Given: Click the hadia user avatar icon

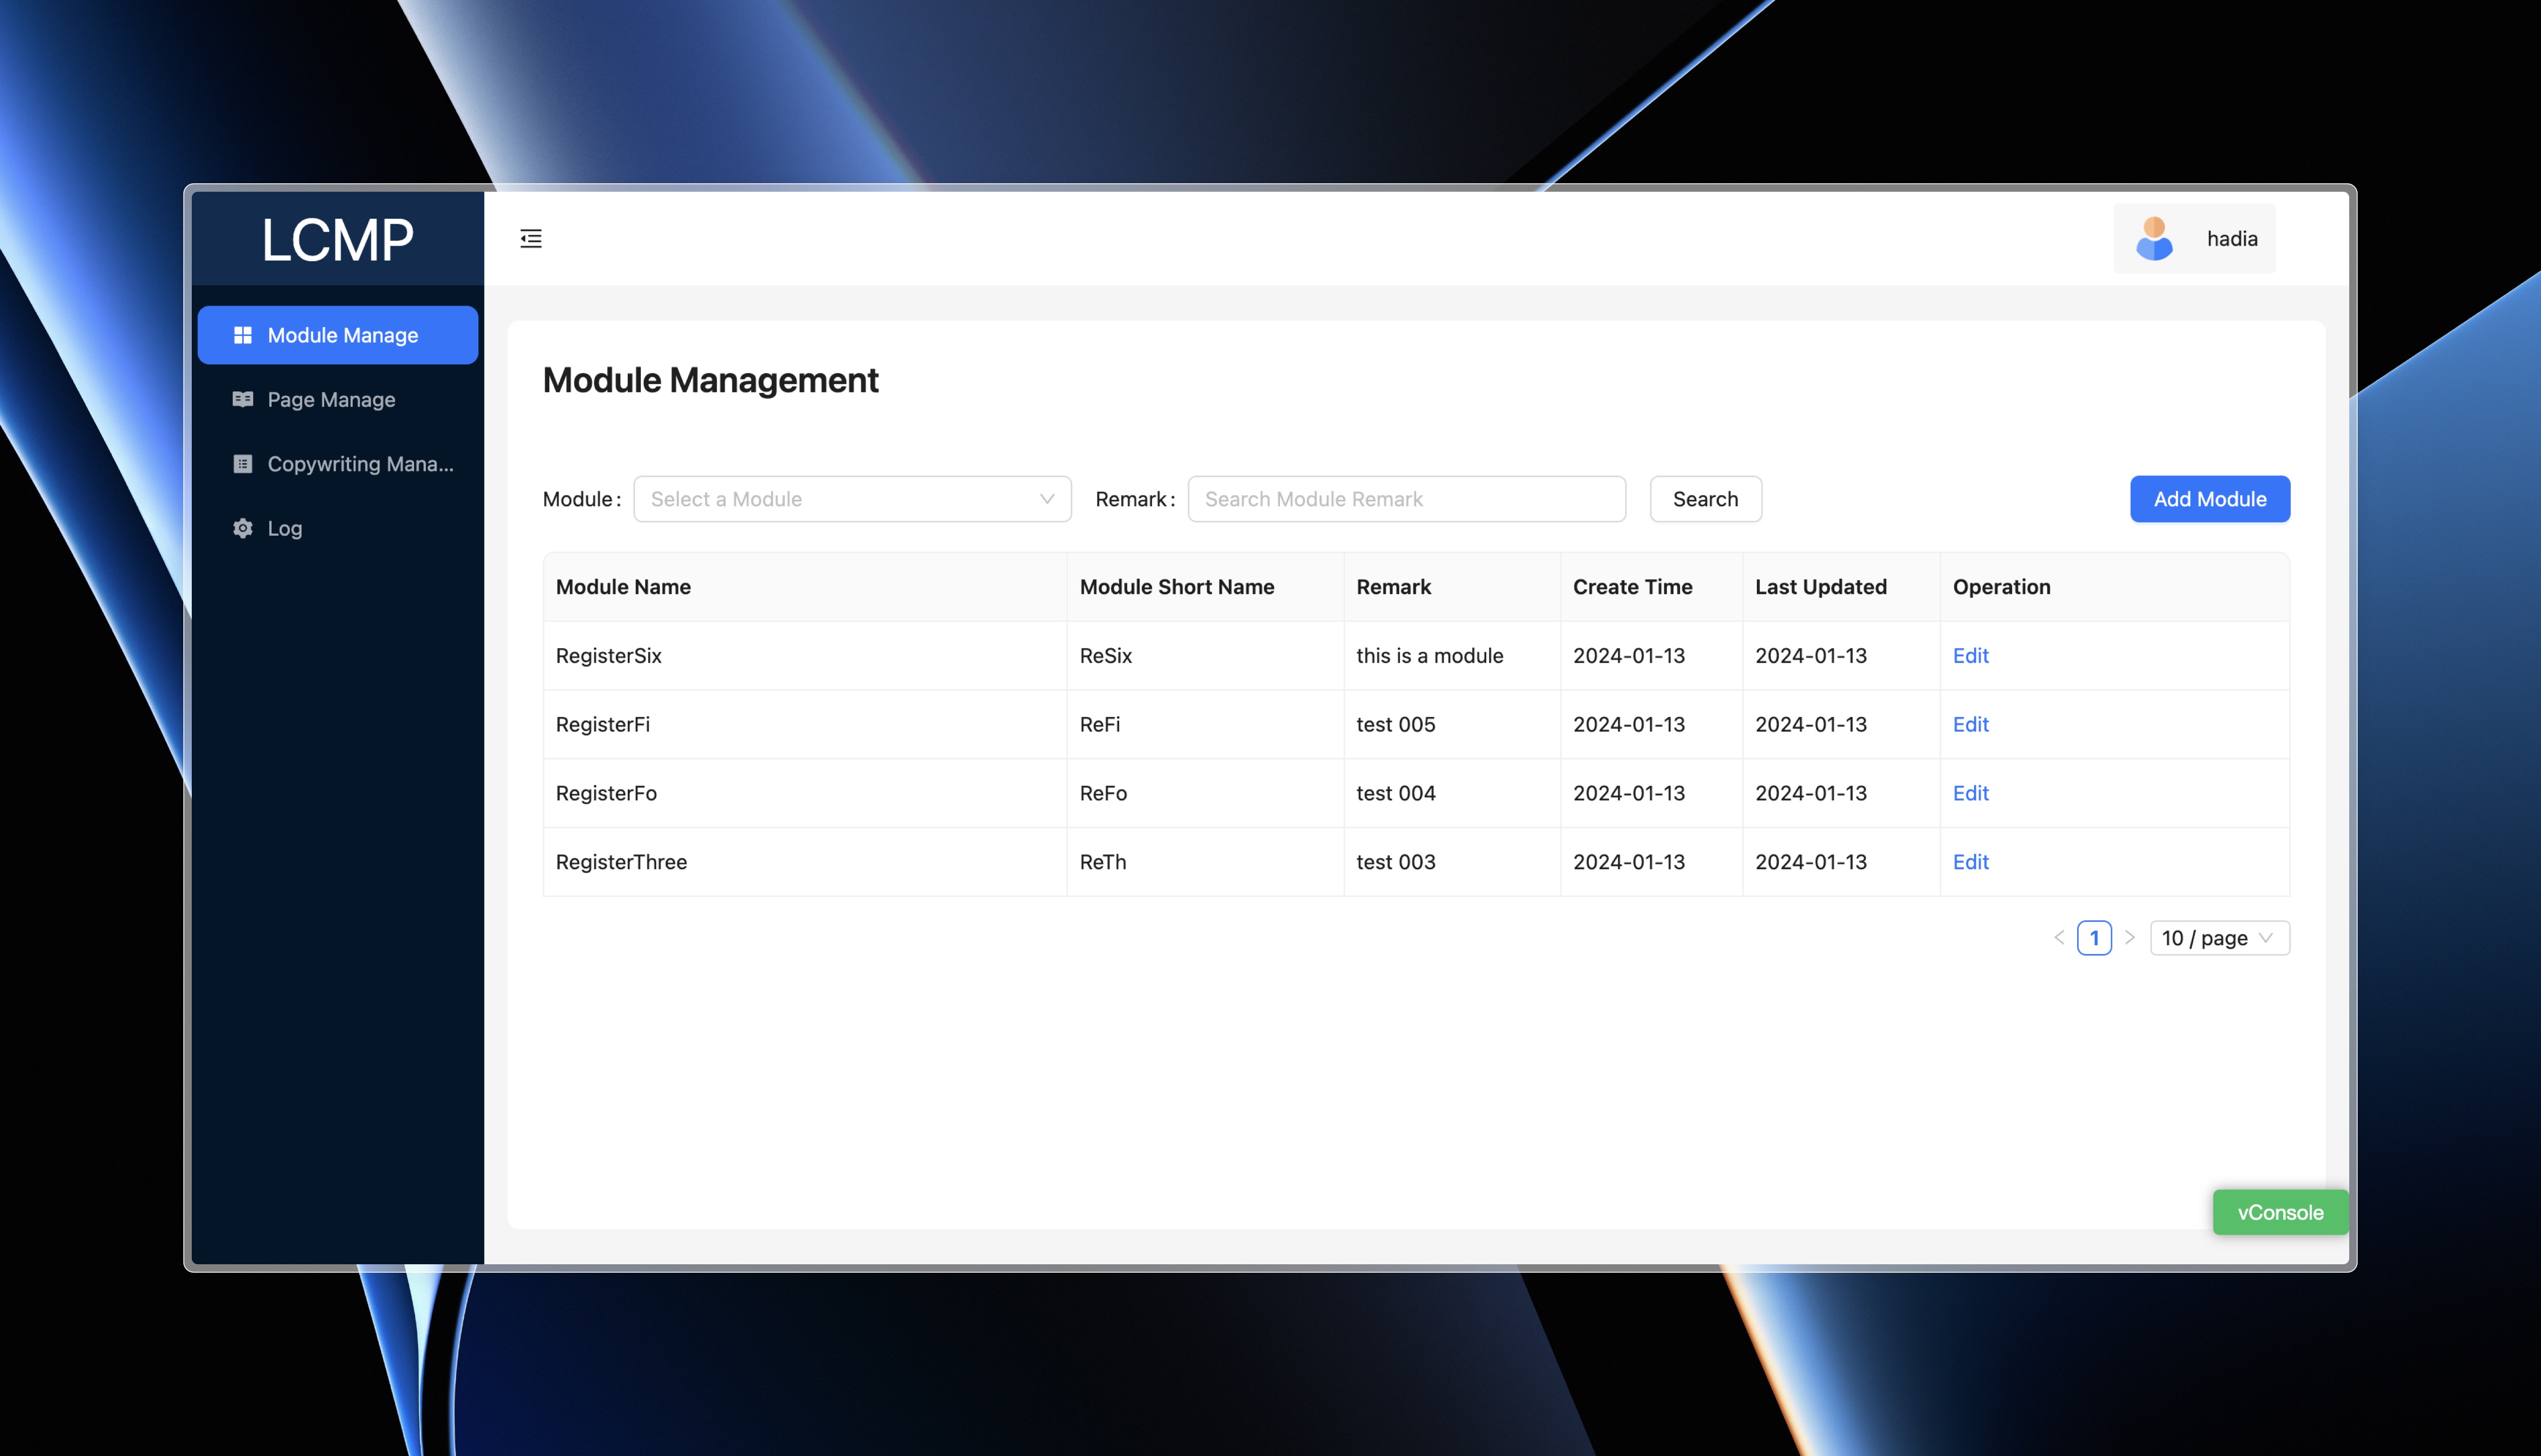Looking at the screenshot, I should pyautogui.click(x=2154, y=238).
